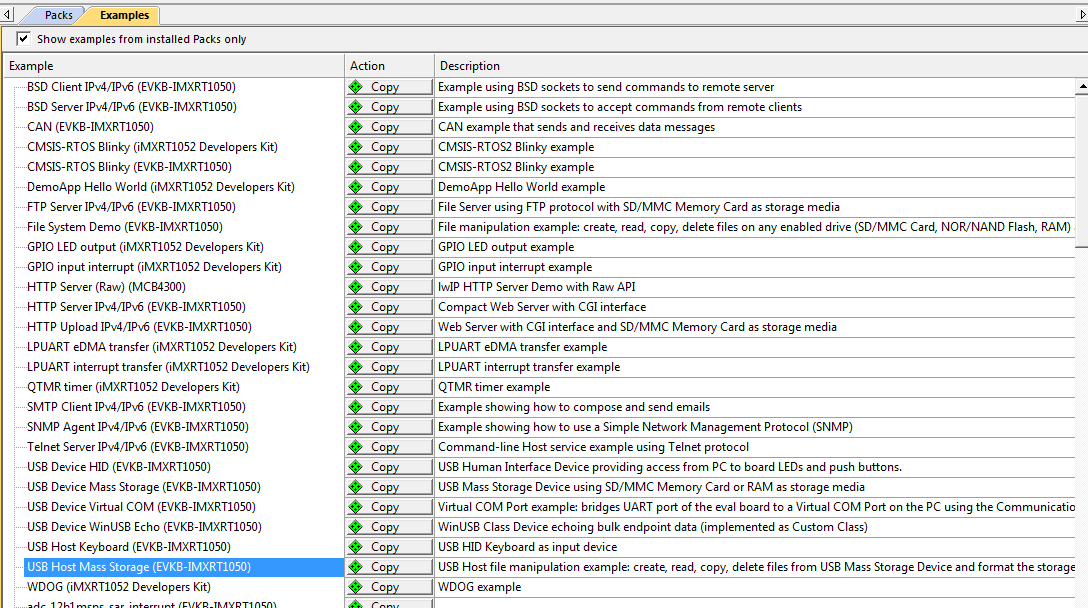Copy the CAN (EVKB-IMXRT1050) example
The image size is (1088, 608).
coord(389,127)
